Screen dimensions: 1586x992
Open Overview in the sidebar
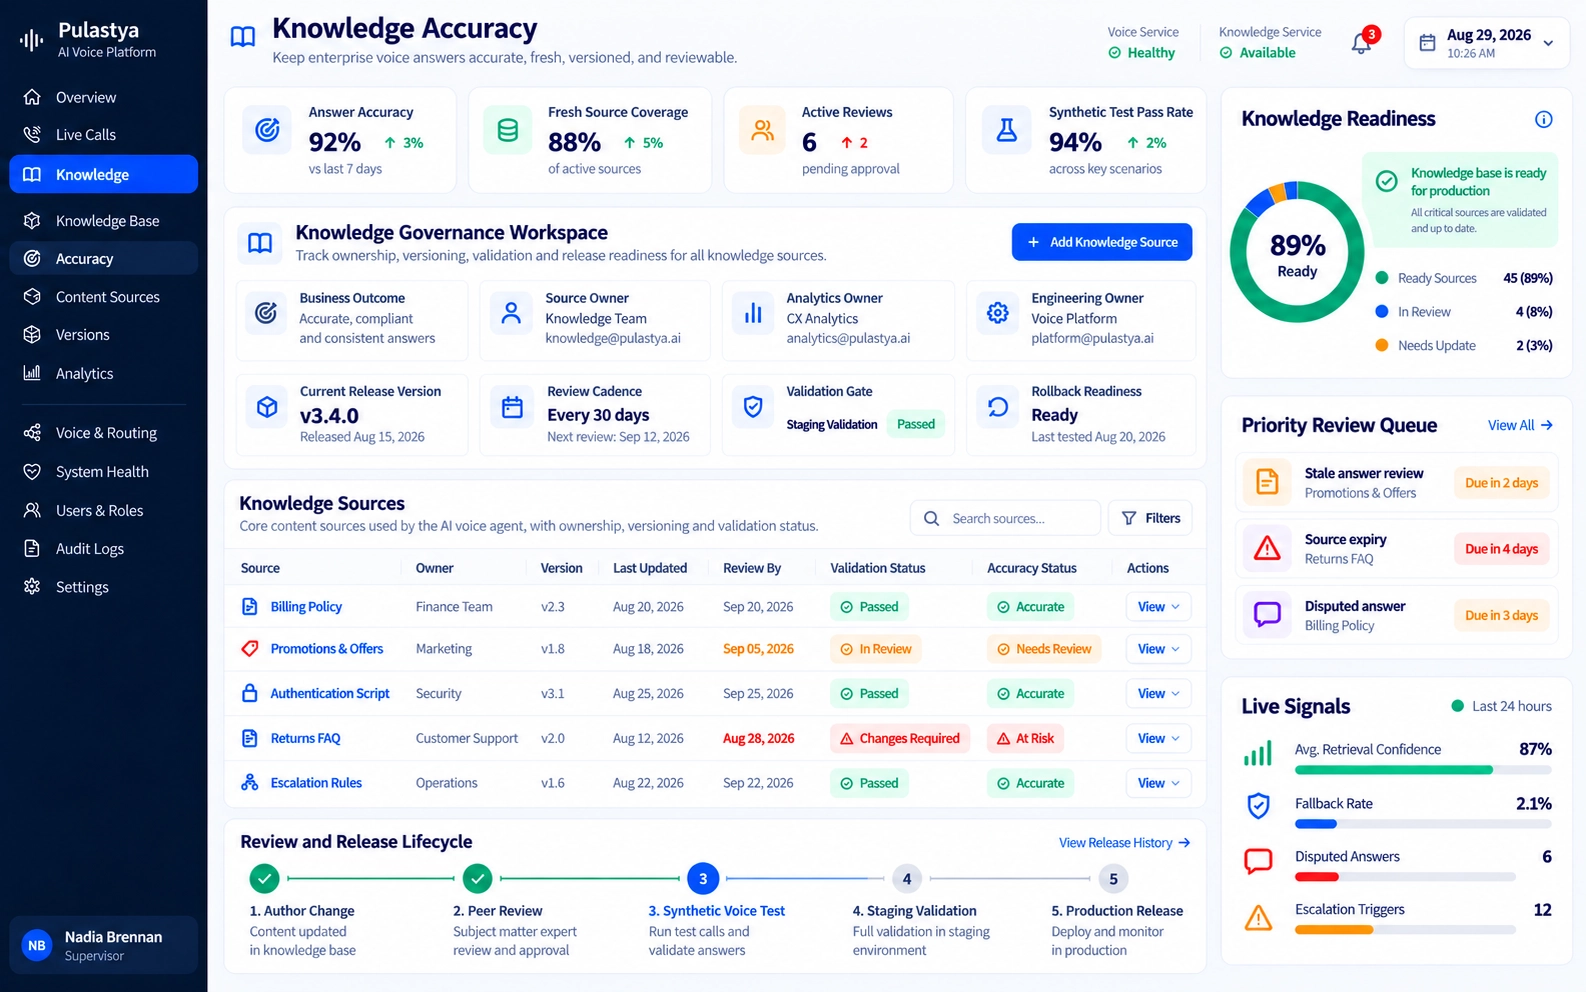(103, 97)
